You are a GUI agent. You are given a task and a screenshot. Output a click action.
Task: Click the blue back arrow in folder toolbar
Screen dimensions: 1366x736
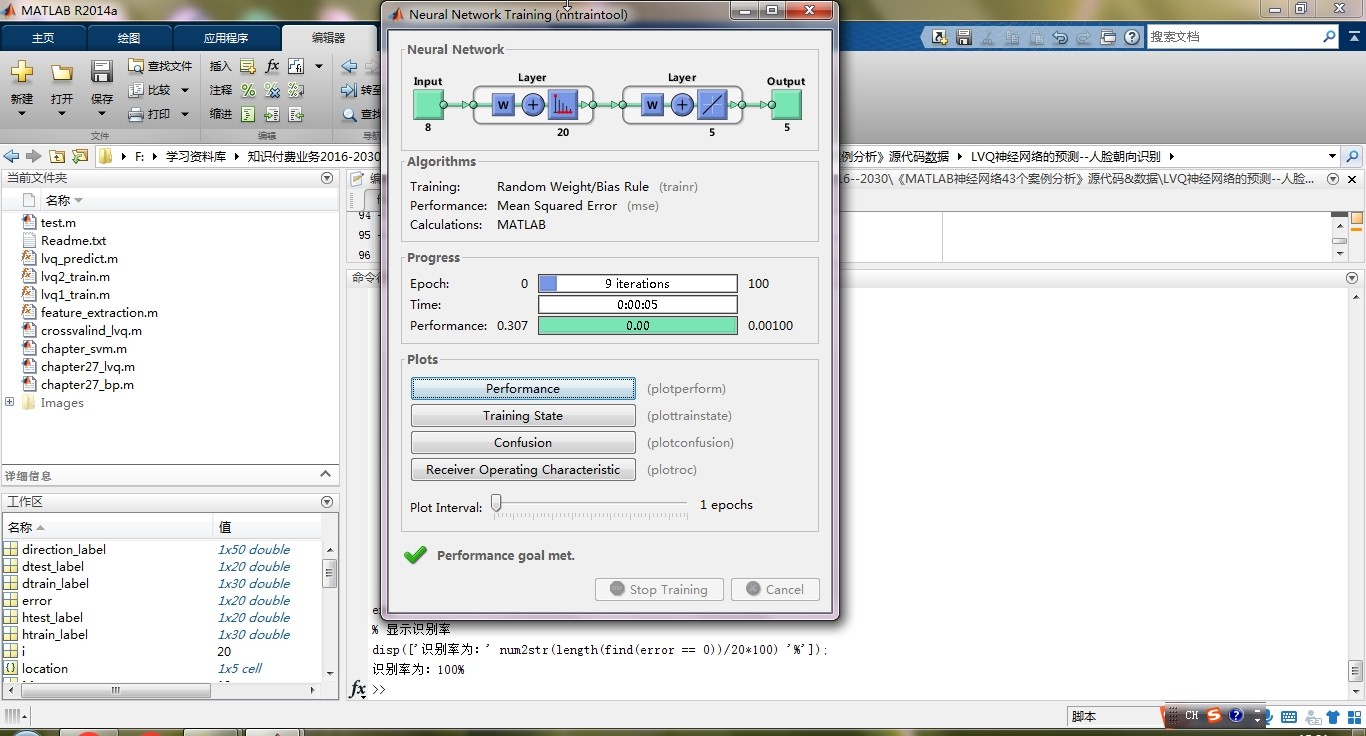coord(12,156)
